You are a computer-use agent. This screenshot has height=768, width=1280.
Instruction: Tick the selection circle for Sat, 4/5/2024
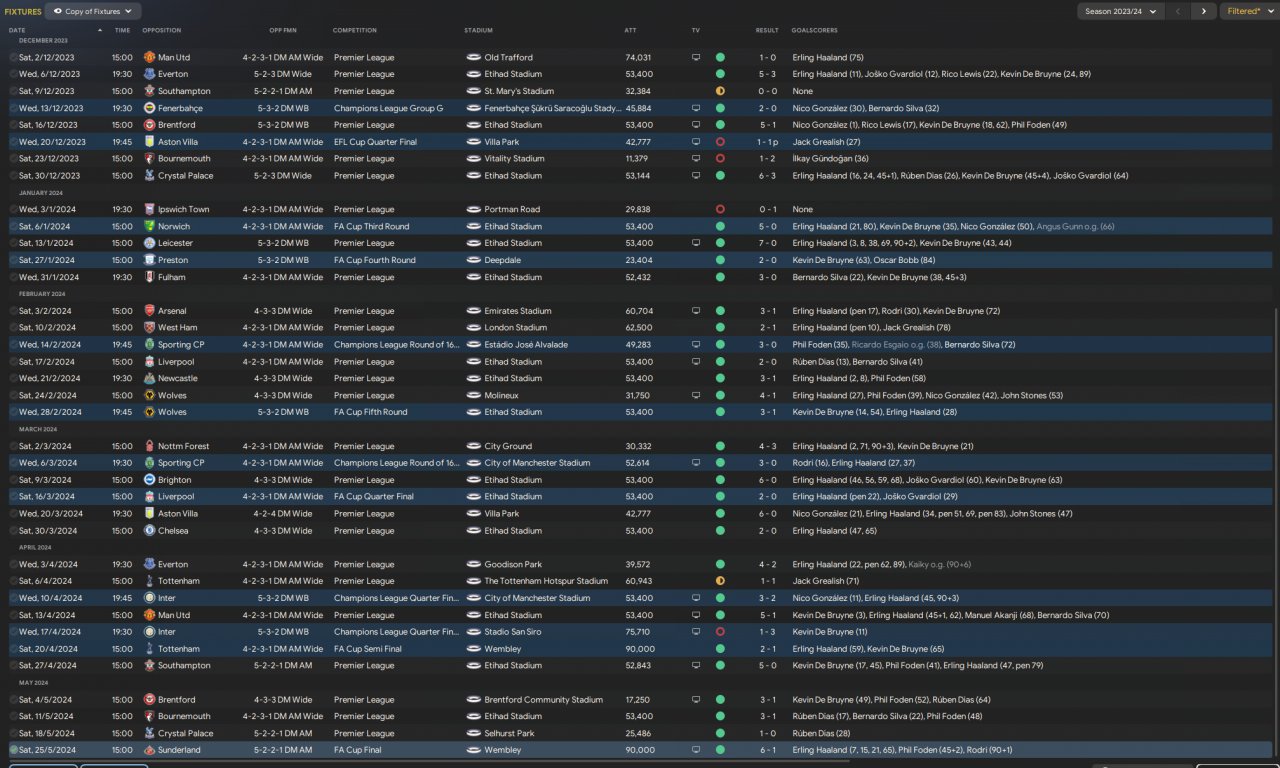tap(14, 699)
